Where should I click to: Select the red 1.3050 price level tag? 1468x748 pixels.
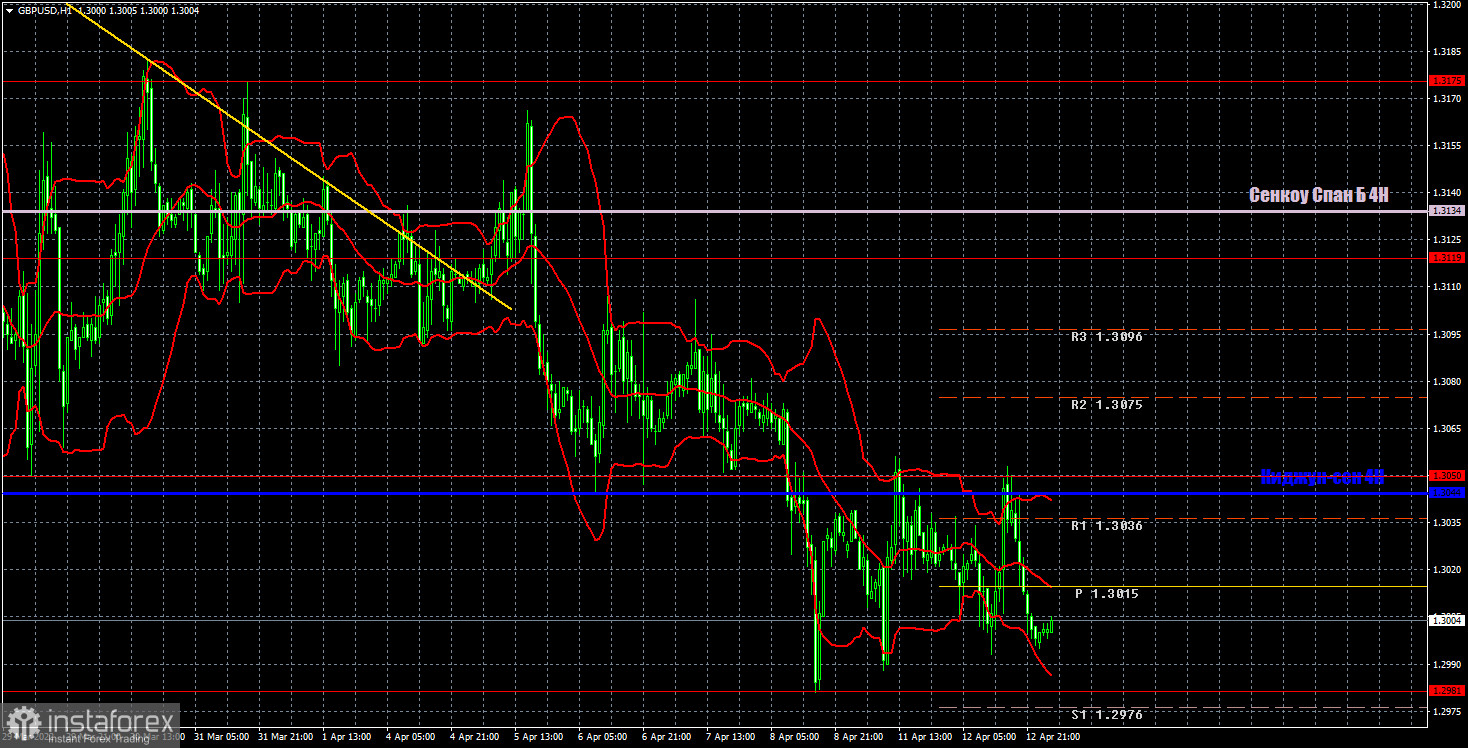pos(1446,476)
